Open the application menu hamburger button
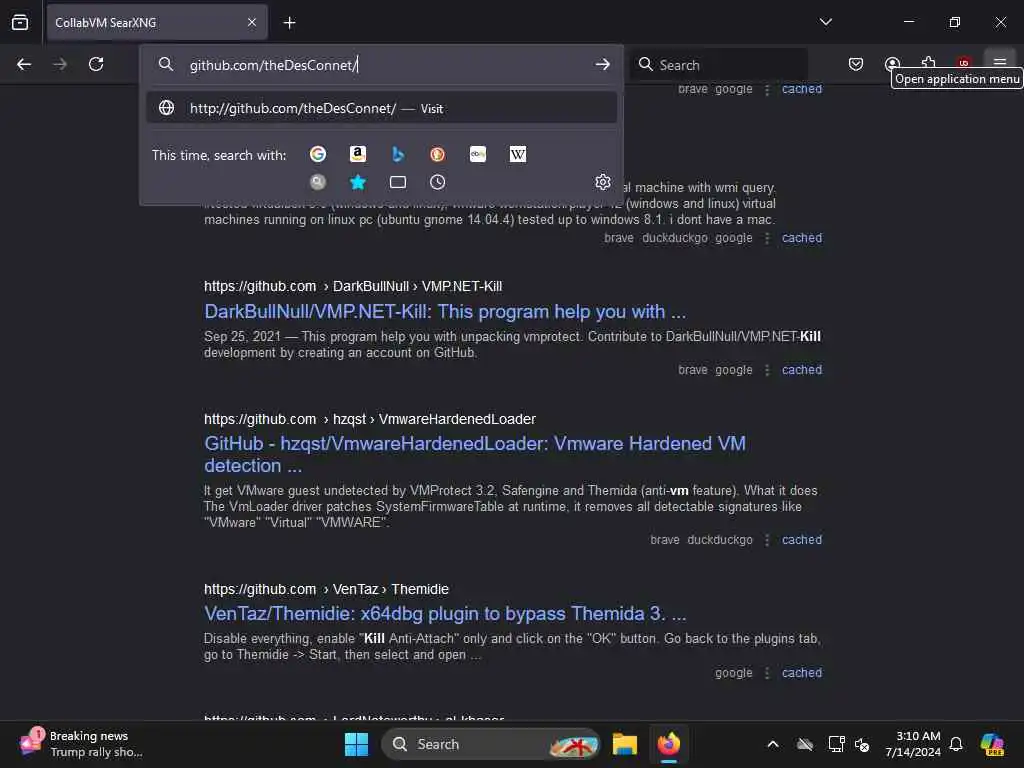The width and height of the screenshot is (1024, 768). click(1000, 63)
